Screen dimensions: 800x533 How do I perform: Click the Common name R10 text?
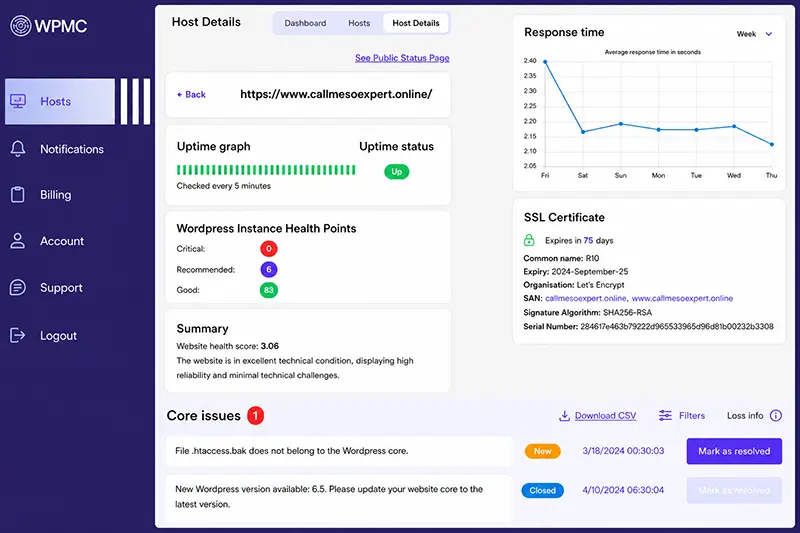tap(561, 258)
